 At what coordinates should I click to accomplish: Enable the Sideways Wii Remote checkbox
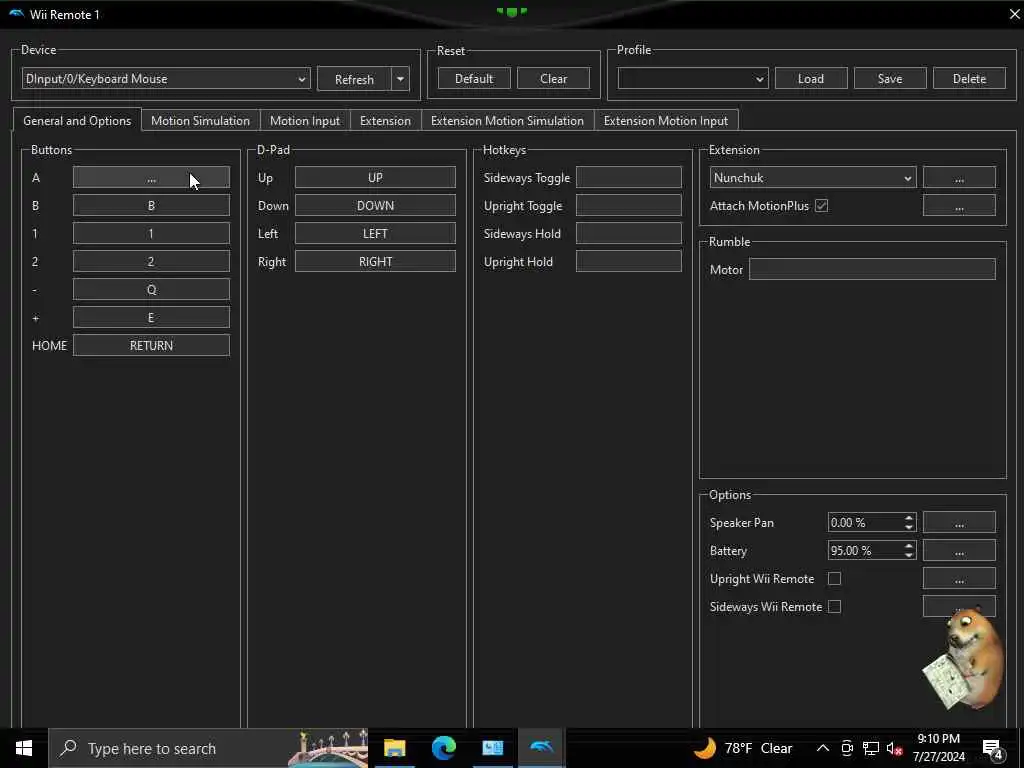click(x=835, y=607)
